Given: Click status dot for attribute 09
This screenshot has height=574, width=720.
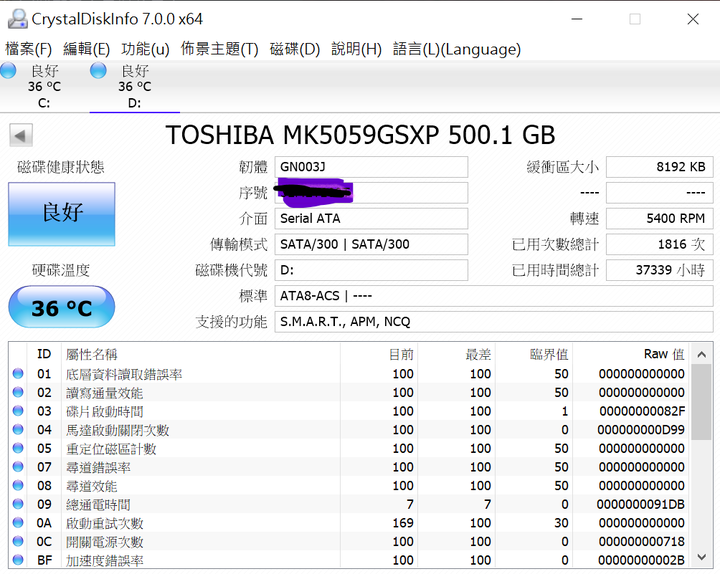Looking at the screenshot, I should (x=18, y=504).
